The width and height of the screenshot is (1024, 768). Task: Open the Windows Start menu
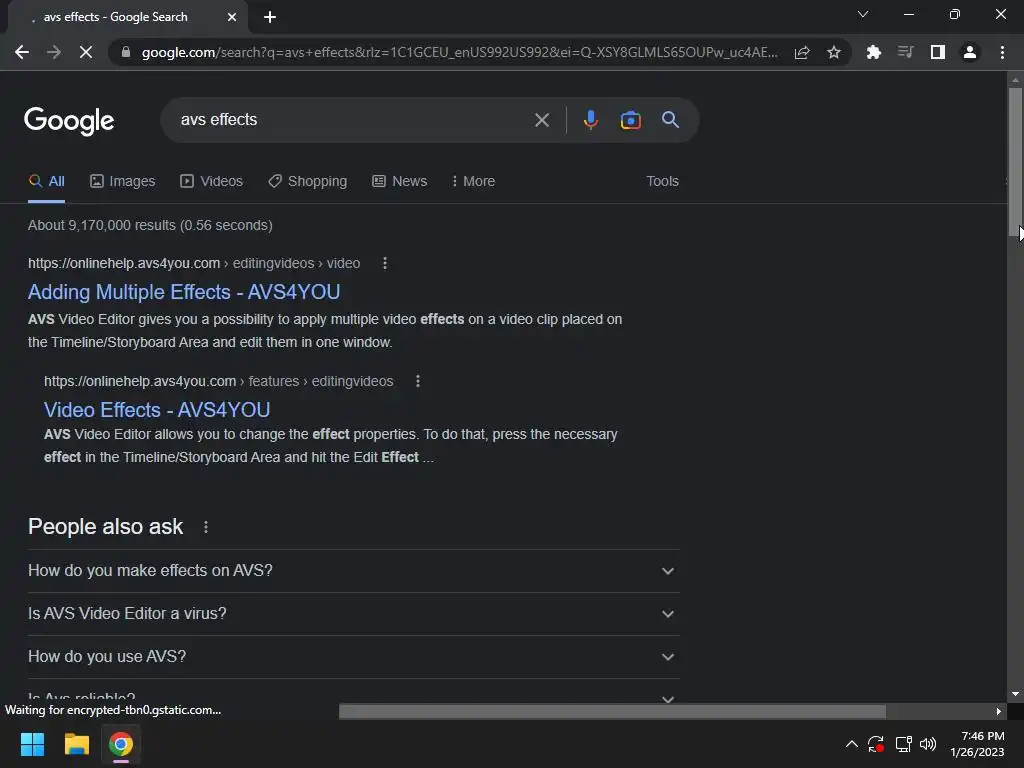[x=32, y=744]
